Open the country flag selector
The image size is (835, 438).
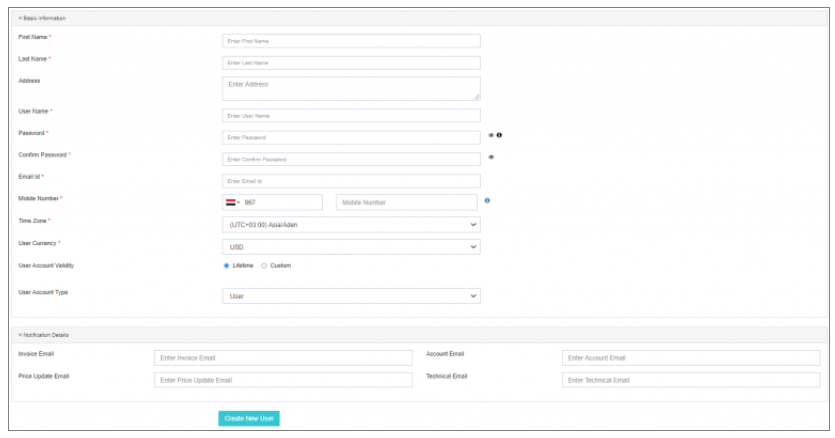point(233,202)
